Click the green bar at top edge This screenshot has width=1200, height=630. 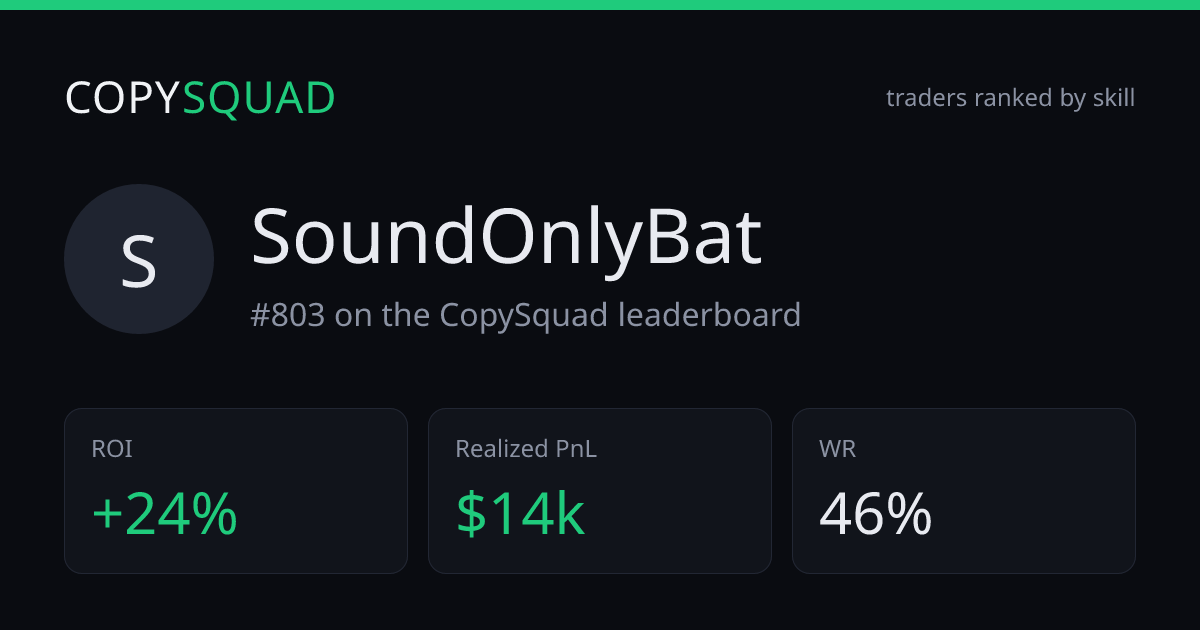[600, 5]
